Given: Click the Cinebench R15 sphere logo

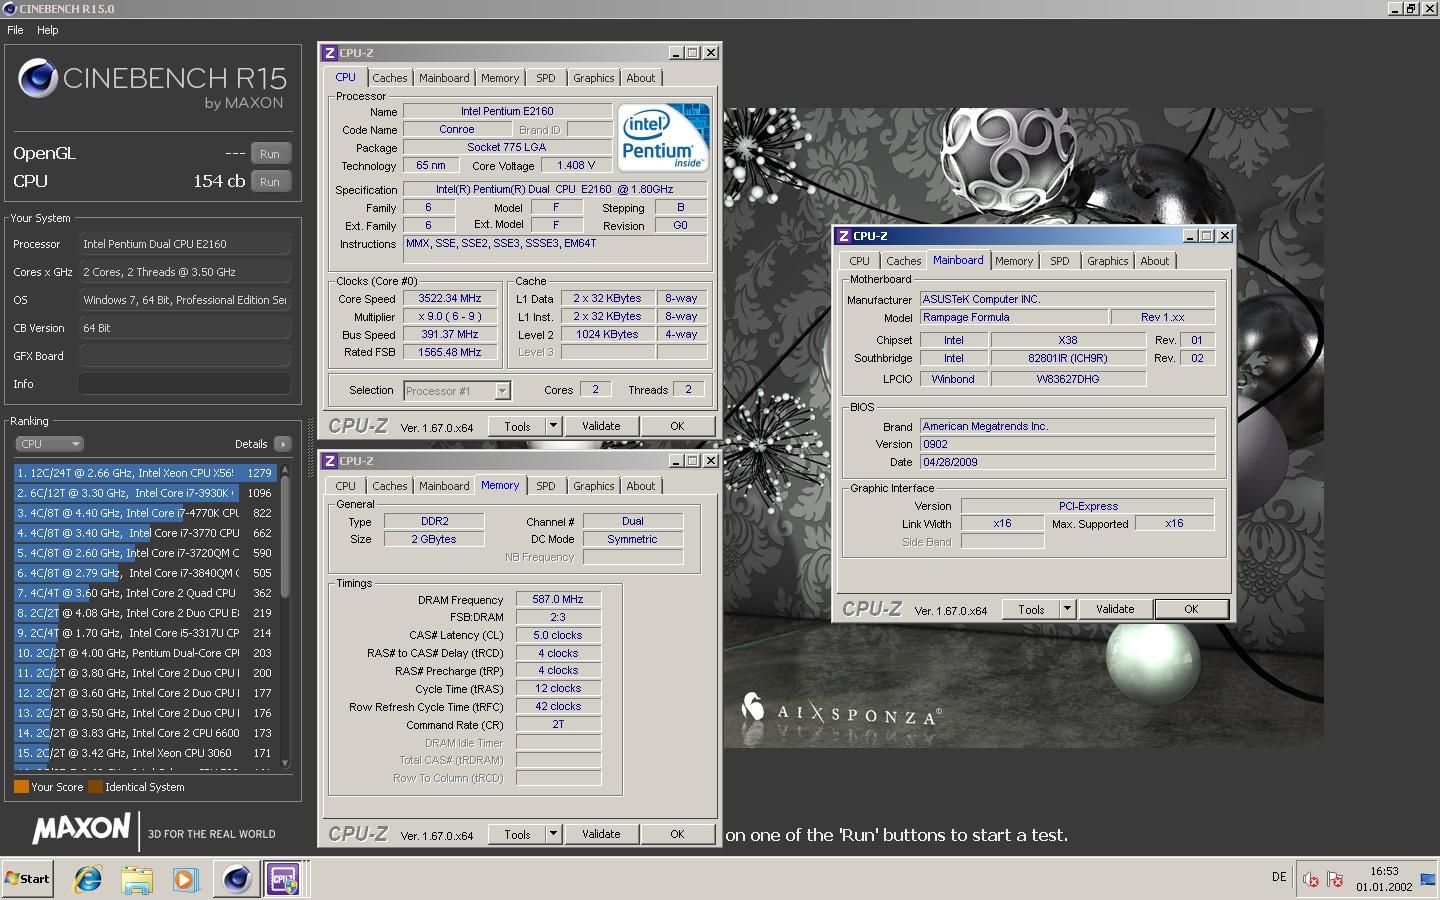Looking at the screenshot, I should pyautogui.click(x=37, y=78).
